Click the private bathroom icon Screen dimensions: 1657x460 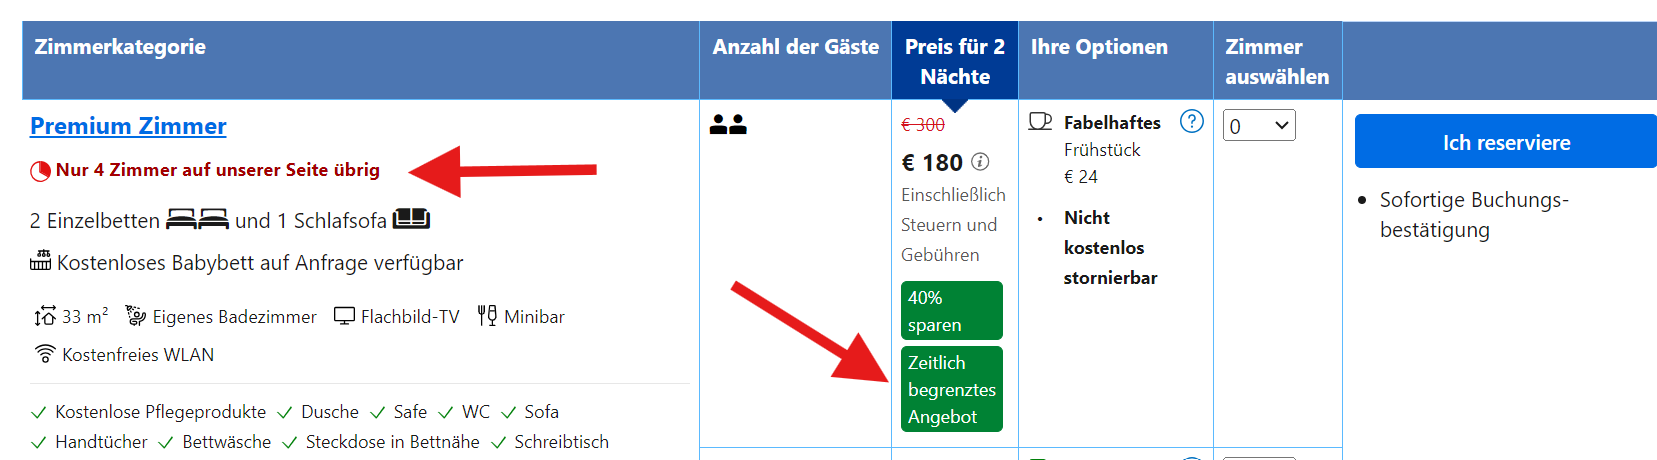pos(136,316)
